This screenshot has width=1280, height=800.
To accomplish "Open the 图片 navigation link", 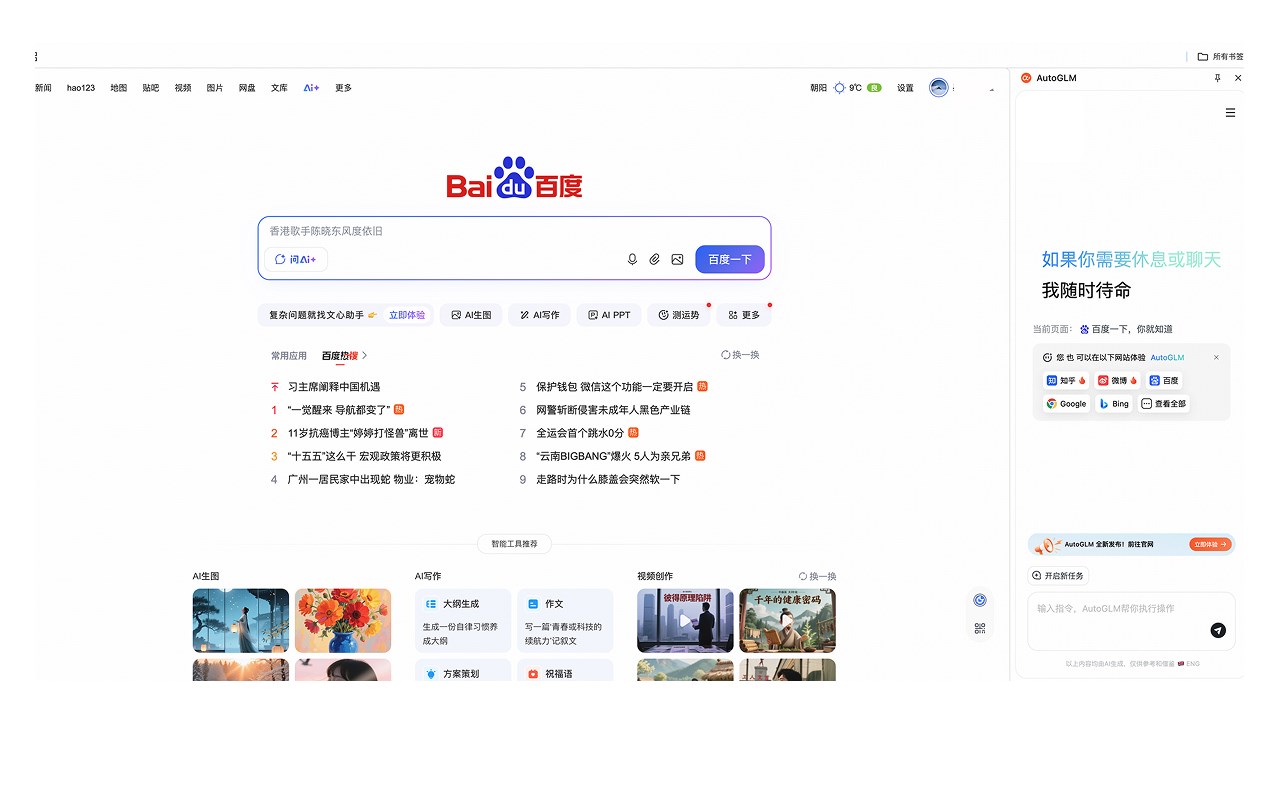I will (x=214, y=88).
